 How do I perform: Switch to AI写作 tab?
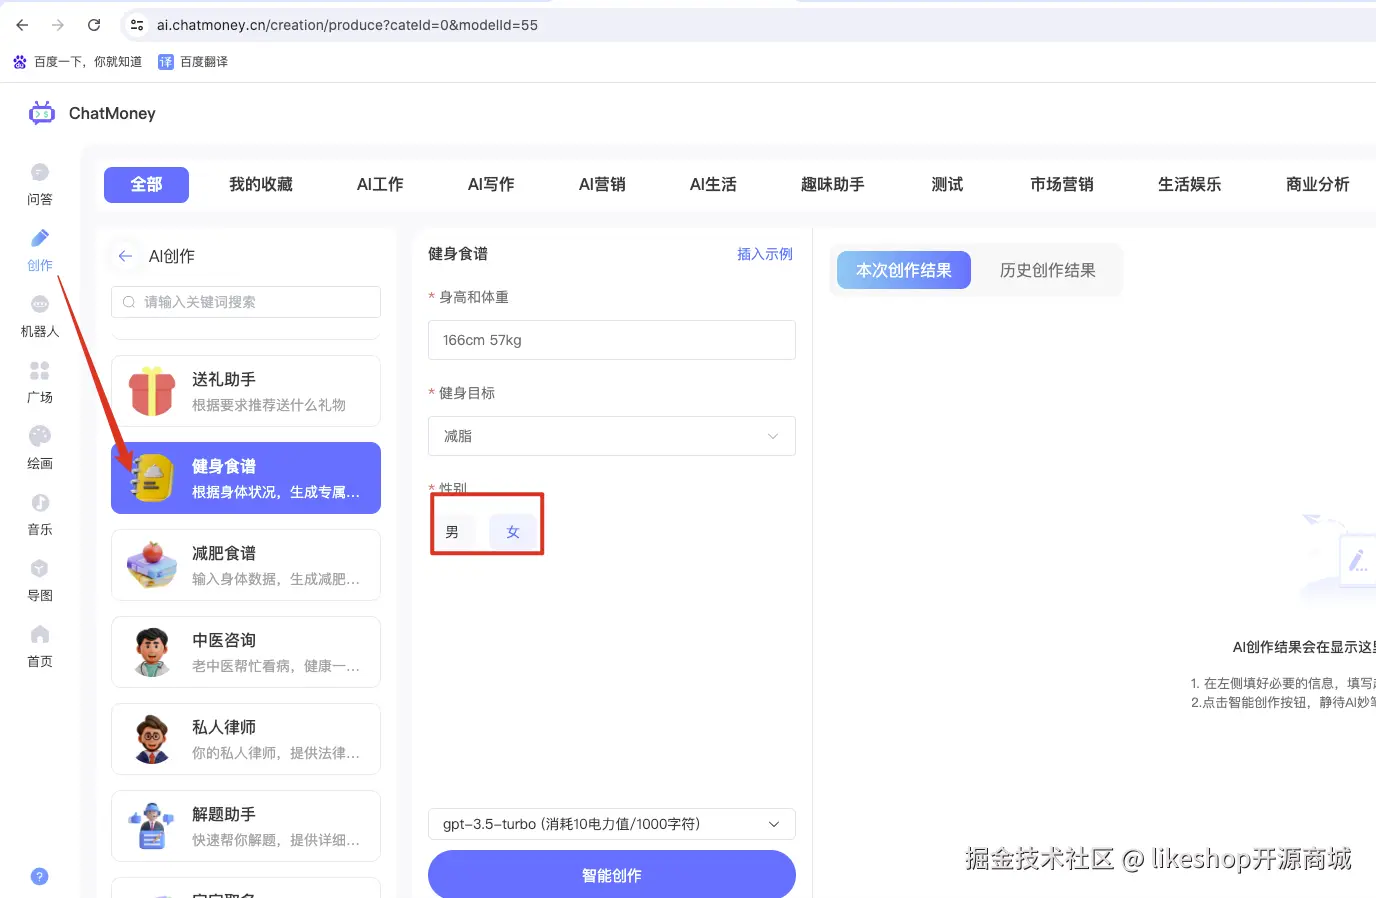(x=491, y=184)
